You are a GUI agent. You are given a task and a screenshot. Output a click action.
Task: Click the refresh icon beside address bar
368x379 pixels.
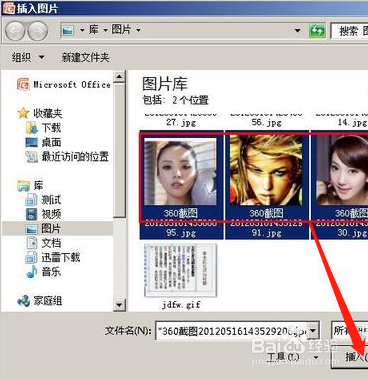(x=317, y=31)
